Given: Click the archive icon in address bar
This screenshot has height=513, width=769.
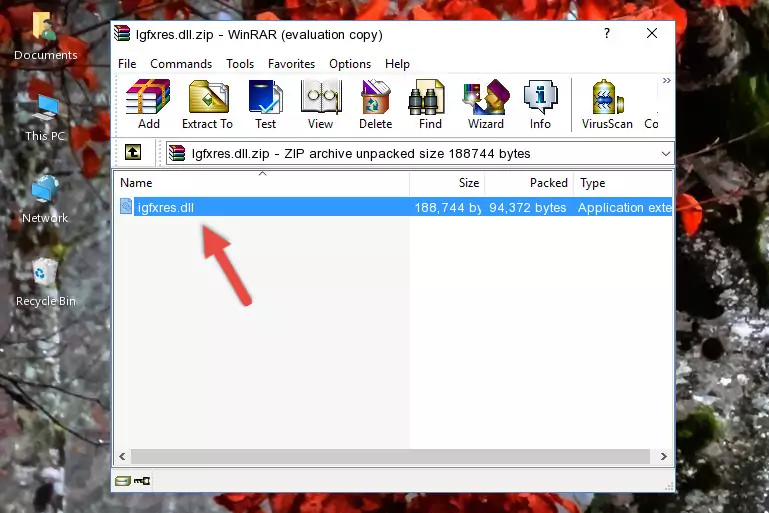Looking at the screenshot, I should pos(177,154).
